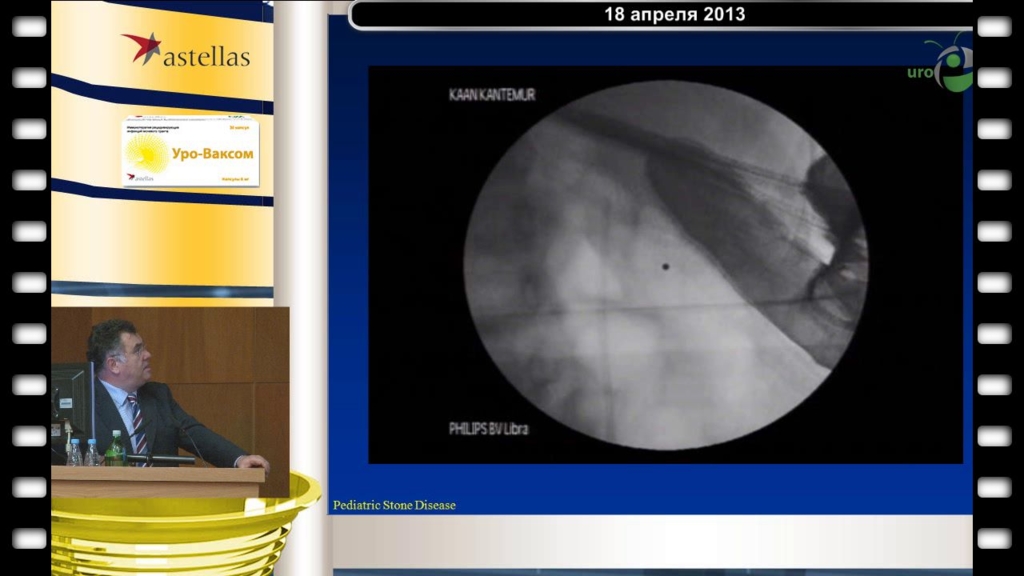Click the Astellas star logo
The image size is (1024, 576).
[141, 48]
